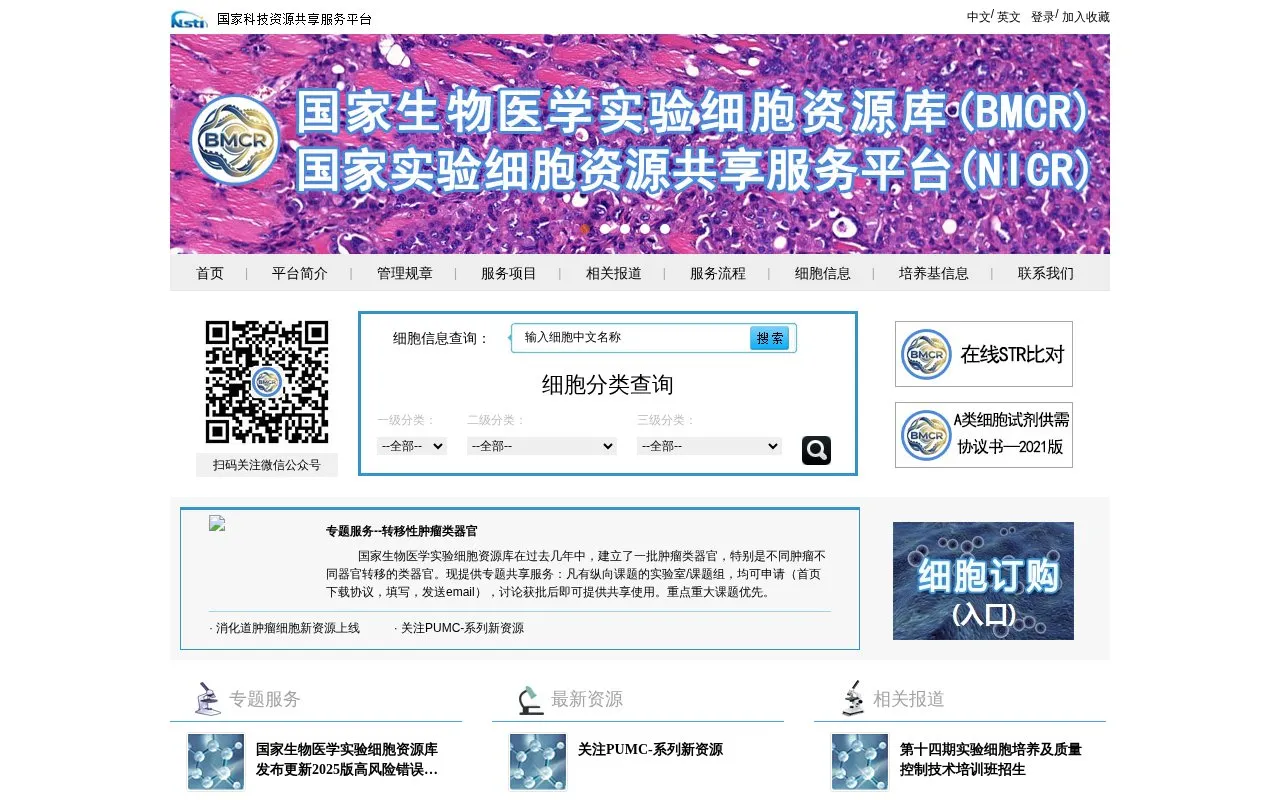Image resolution: width=1280 pixels, height=800 pixels.
Task: Select the first orange banner carousel dot
Action: [x=585, y=229]
